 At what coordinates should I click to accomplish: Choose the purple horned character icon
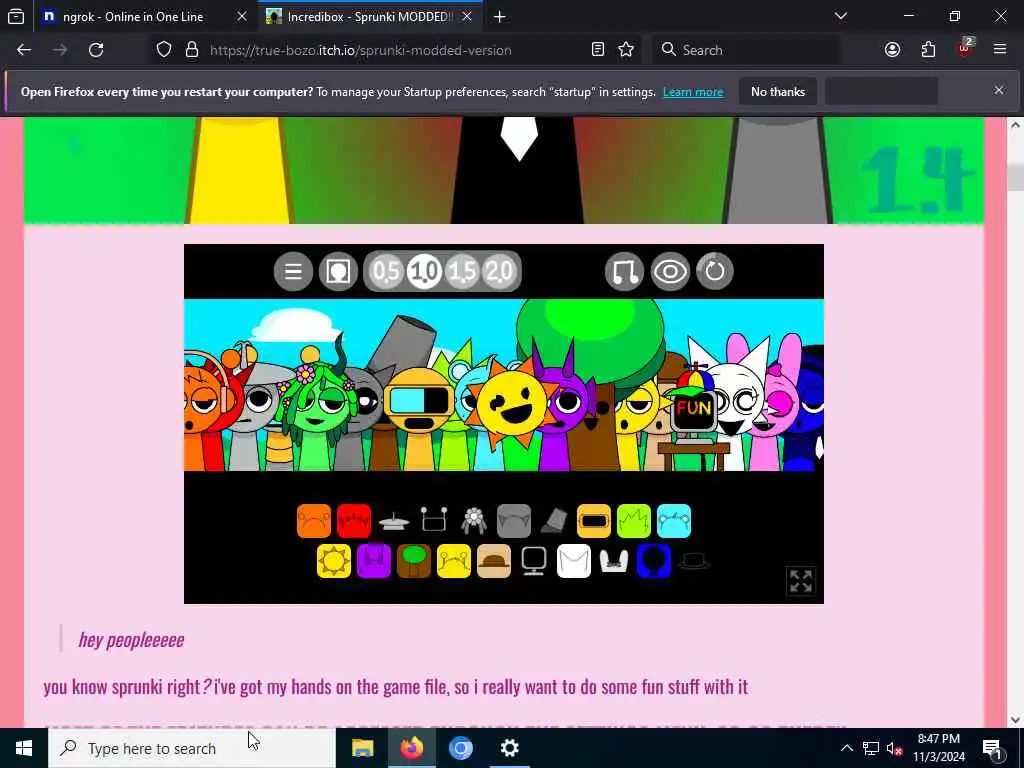(374, 561)
